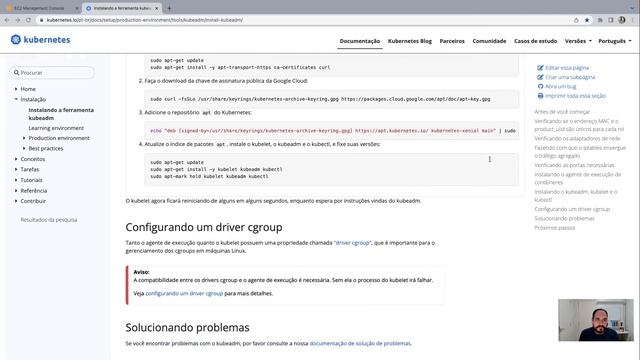Select the Instalando a ferramenta kubeadm browser tab
Image resolution: width=640 pixels, height=360 pixels.
click(122, 8)
